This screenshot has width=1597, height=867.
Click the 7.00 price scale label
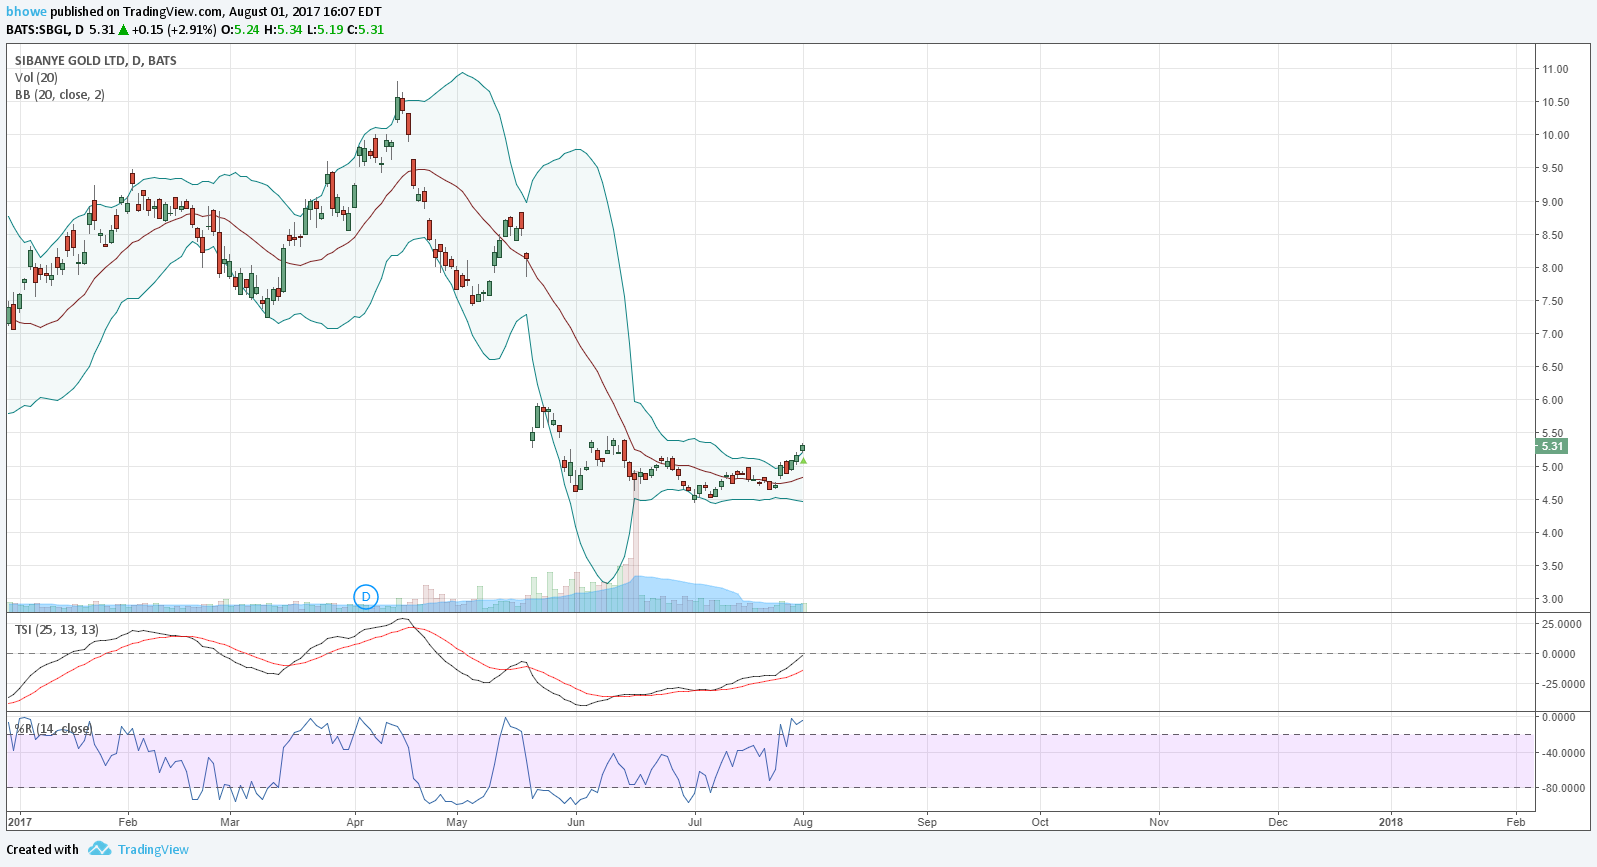pos(1552,334)
